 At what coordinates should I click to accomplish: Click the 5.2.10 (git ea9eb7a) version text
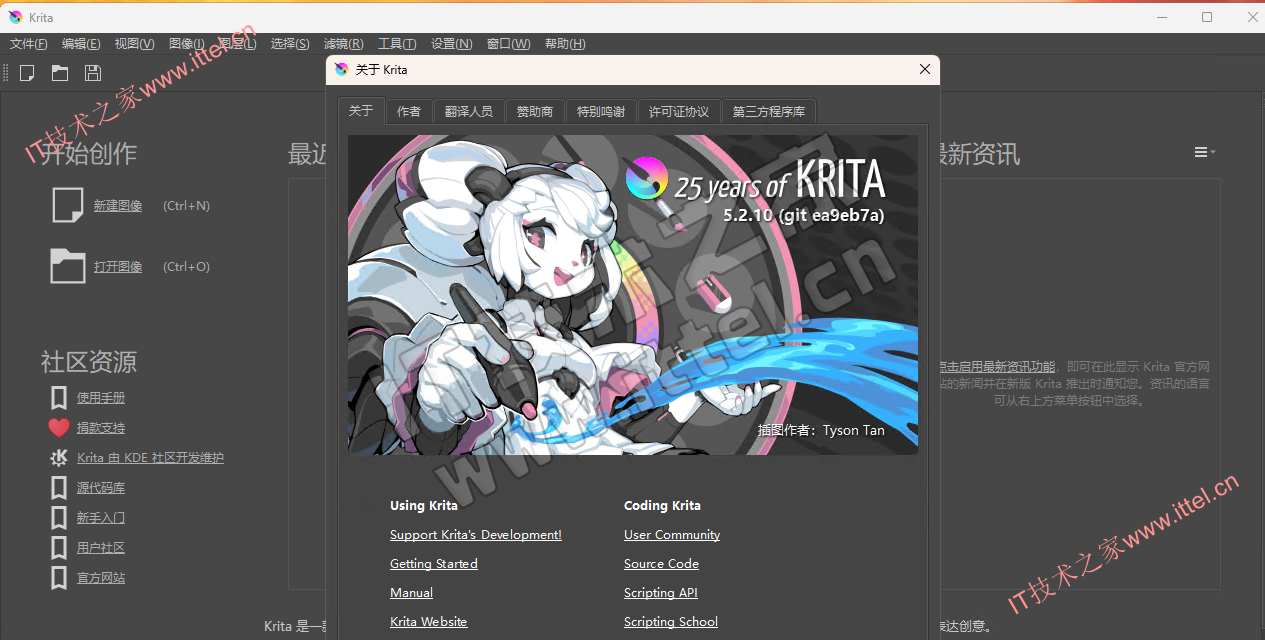pyautogui.click(x=804, y=215)
